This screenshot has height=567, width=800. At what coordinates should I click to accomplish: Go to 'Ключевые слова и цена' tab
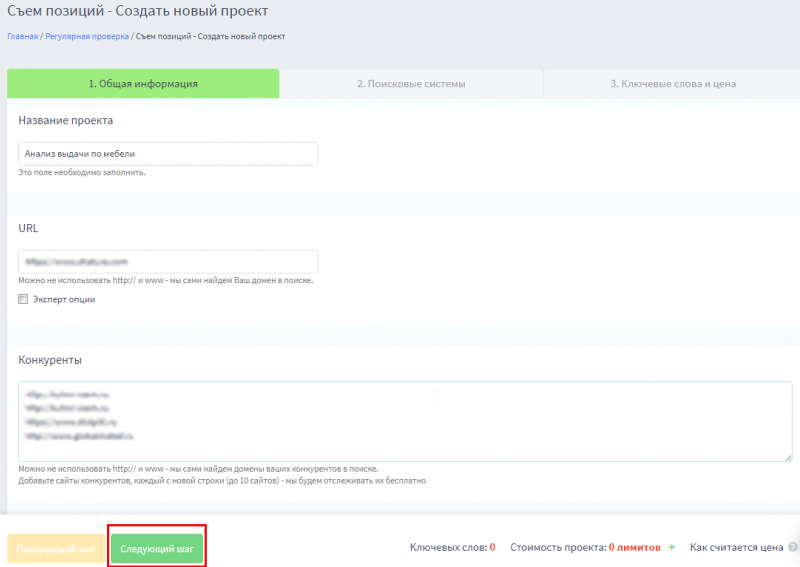click(x=672, y=84)
